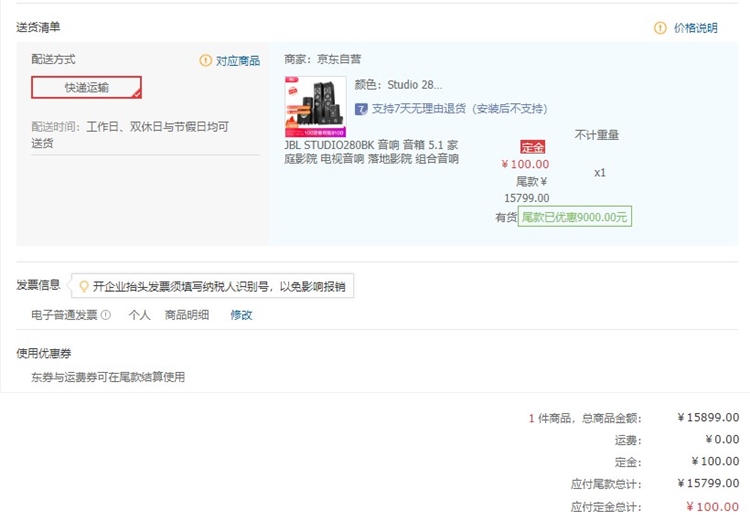This screenshot has height=520, width=750.
Task: Click the red 应付定金总计 ¥100.00 amount
Action: pos(712,507)
